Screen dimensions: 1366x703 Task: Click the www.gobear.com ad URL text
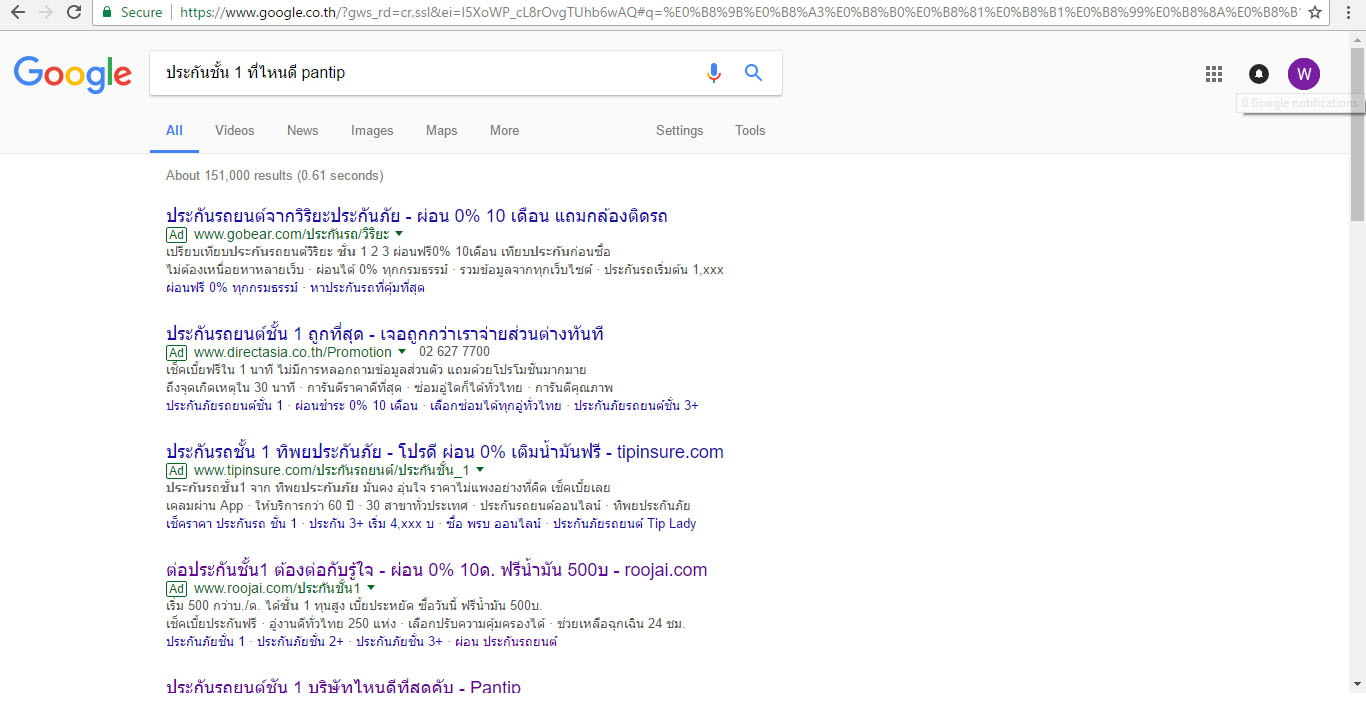click(291, 234)
